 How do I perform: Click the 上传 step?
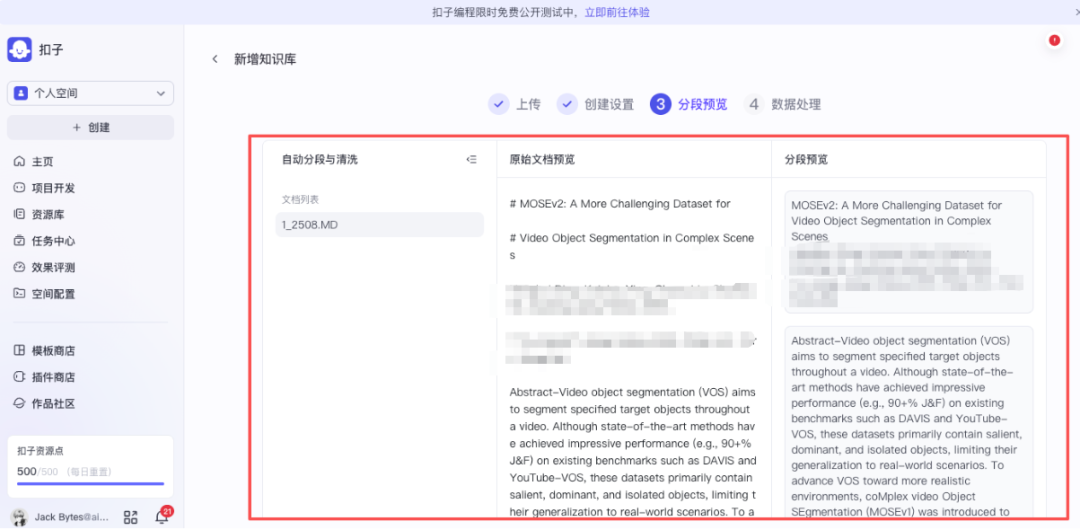(515, 105)
